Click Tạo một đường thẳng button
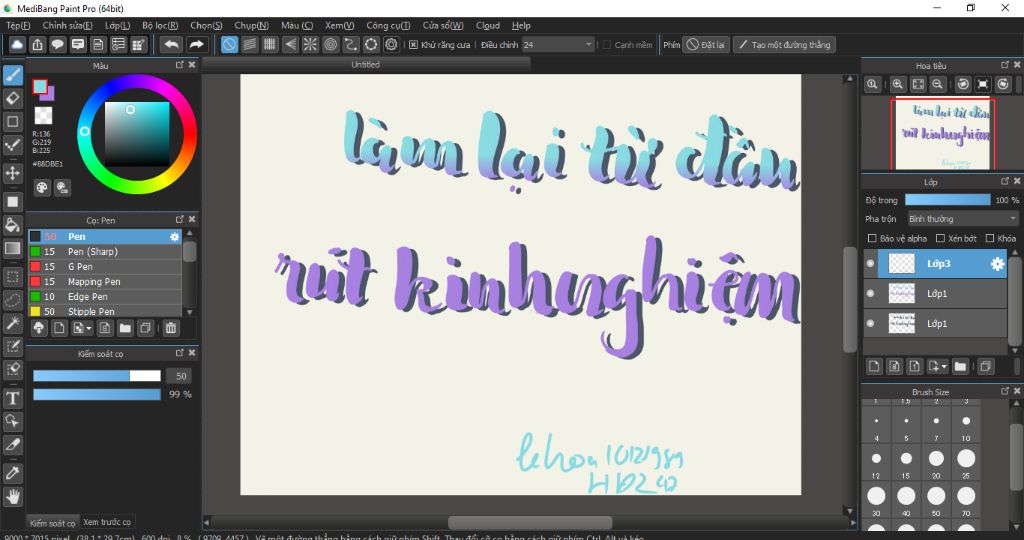Screen dimensions: 1024x540 click(784, 45)
